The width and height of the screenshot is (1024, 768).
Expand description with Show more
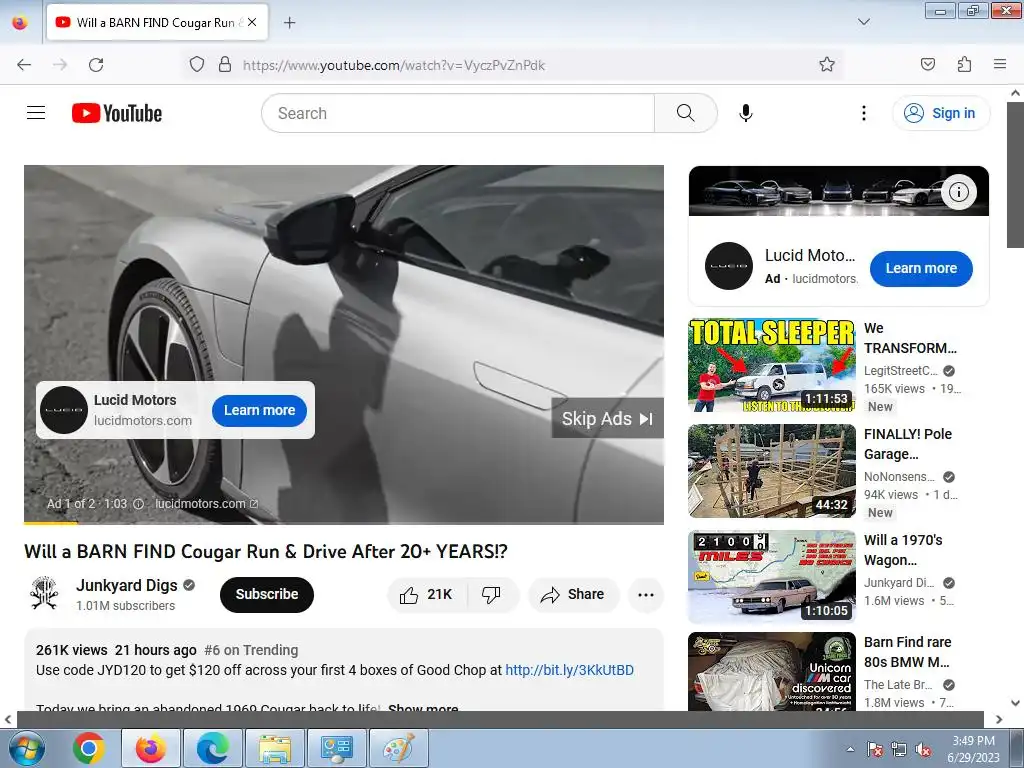click(x=423, y=708)
